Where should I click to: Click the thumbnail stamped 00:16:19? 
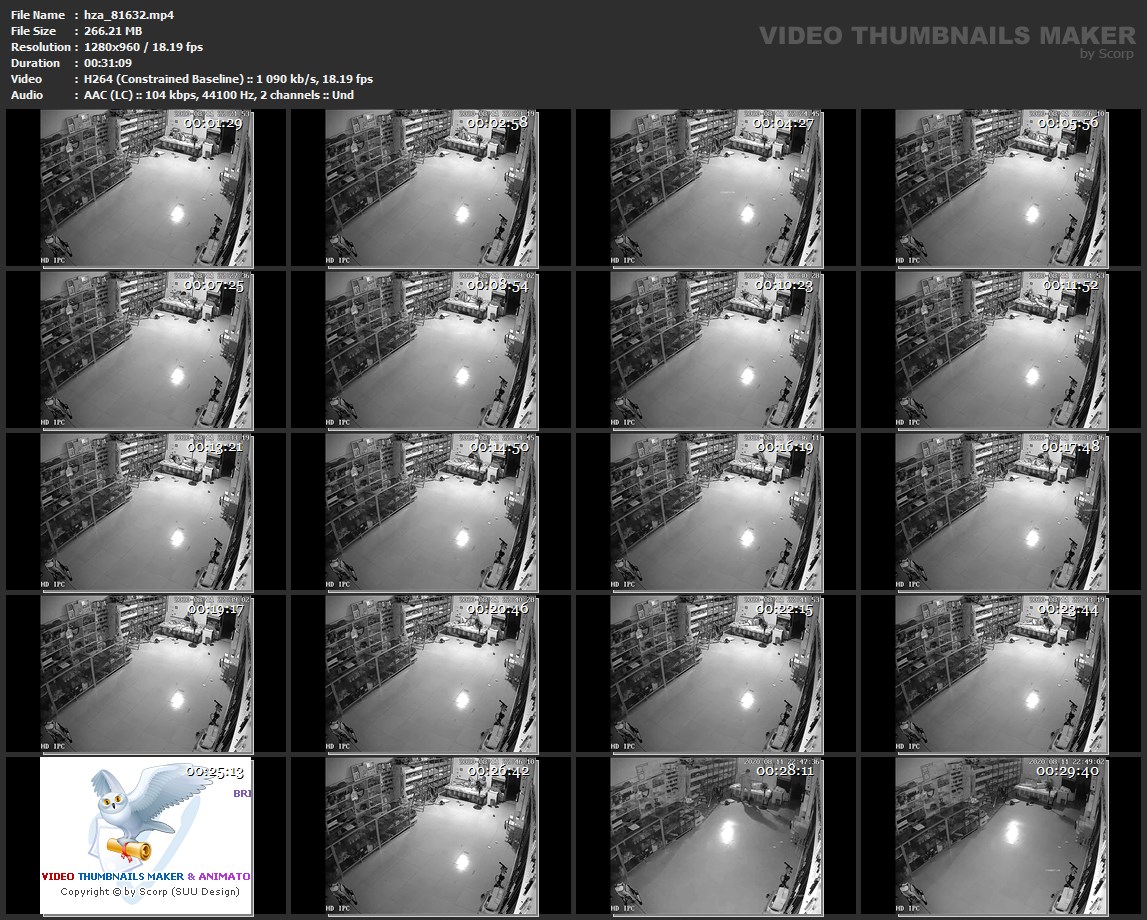pos(716,512)
